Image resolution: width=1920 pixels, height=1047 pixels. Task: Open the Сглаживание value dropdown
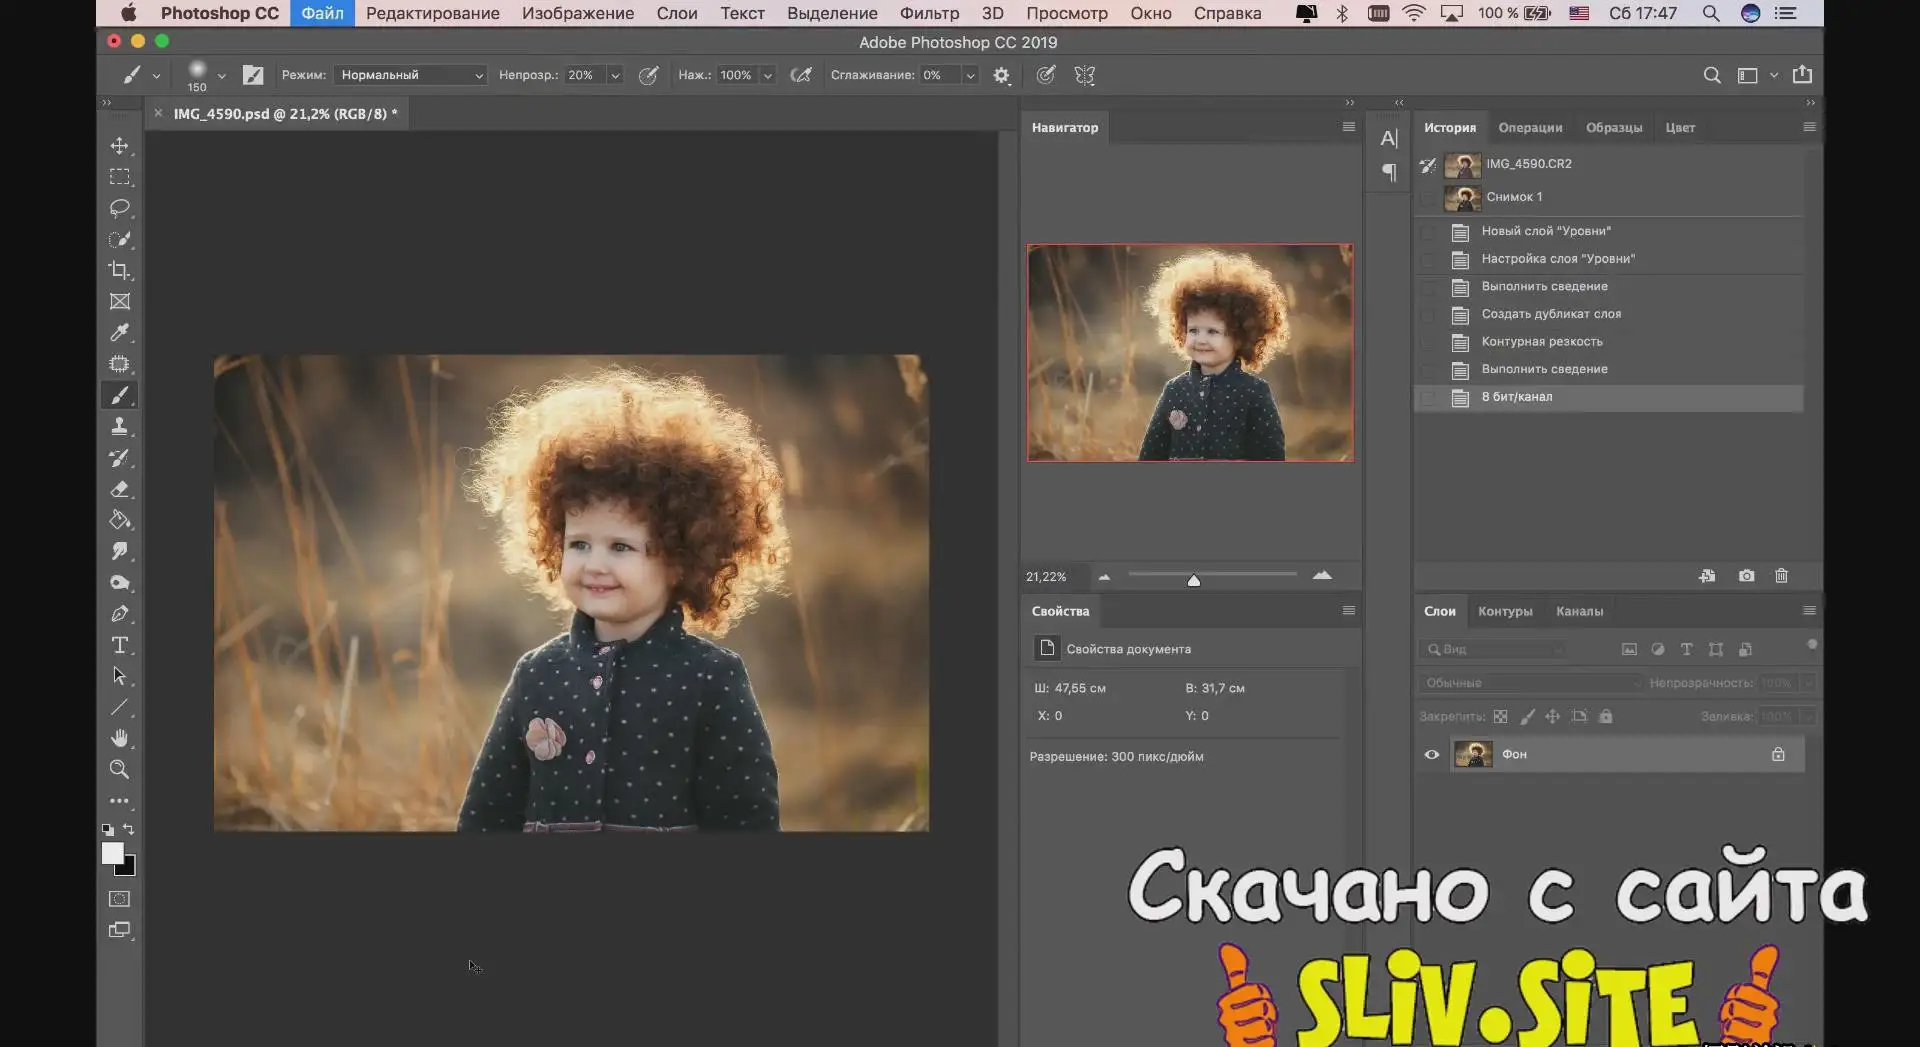click(x=970, y=76)
